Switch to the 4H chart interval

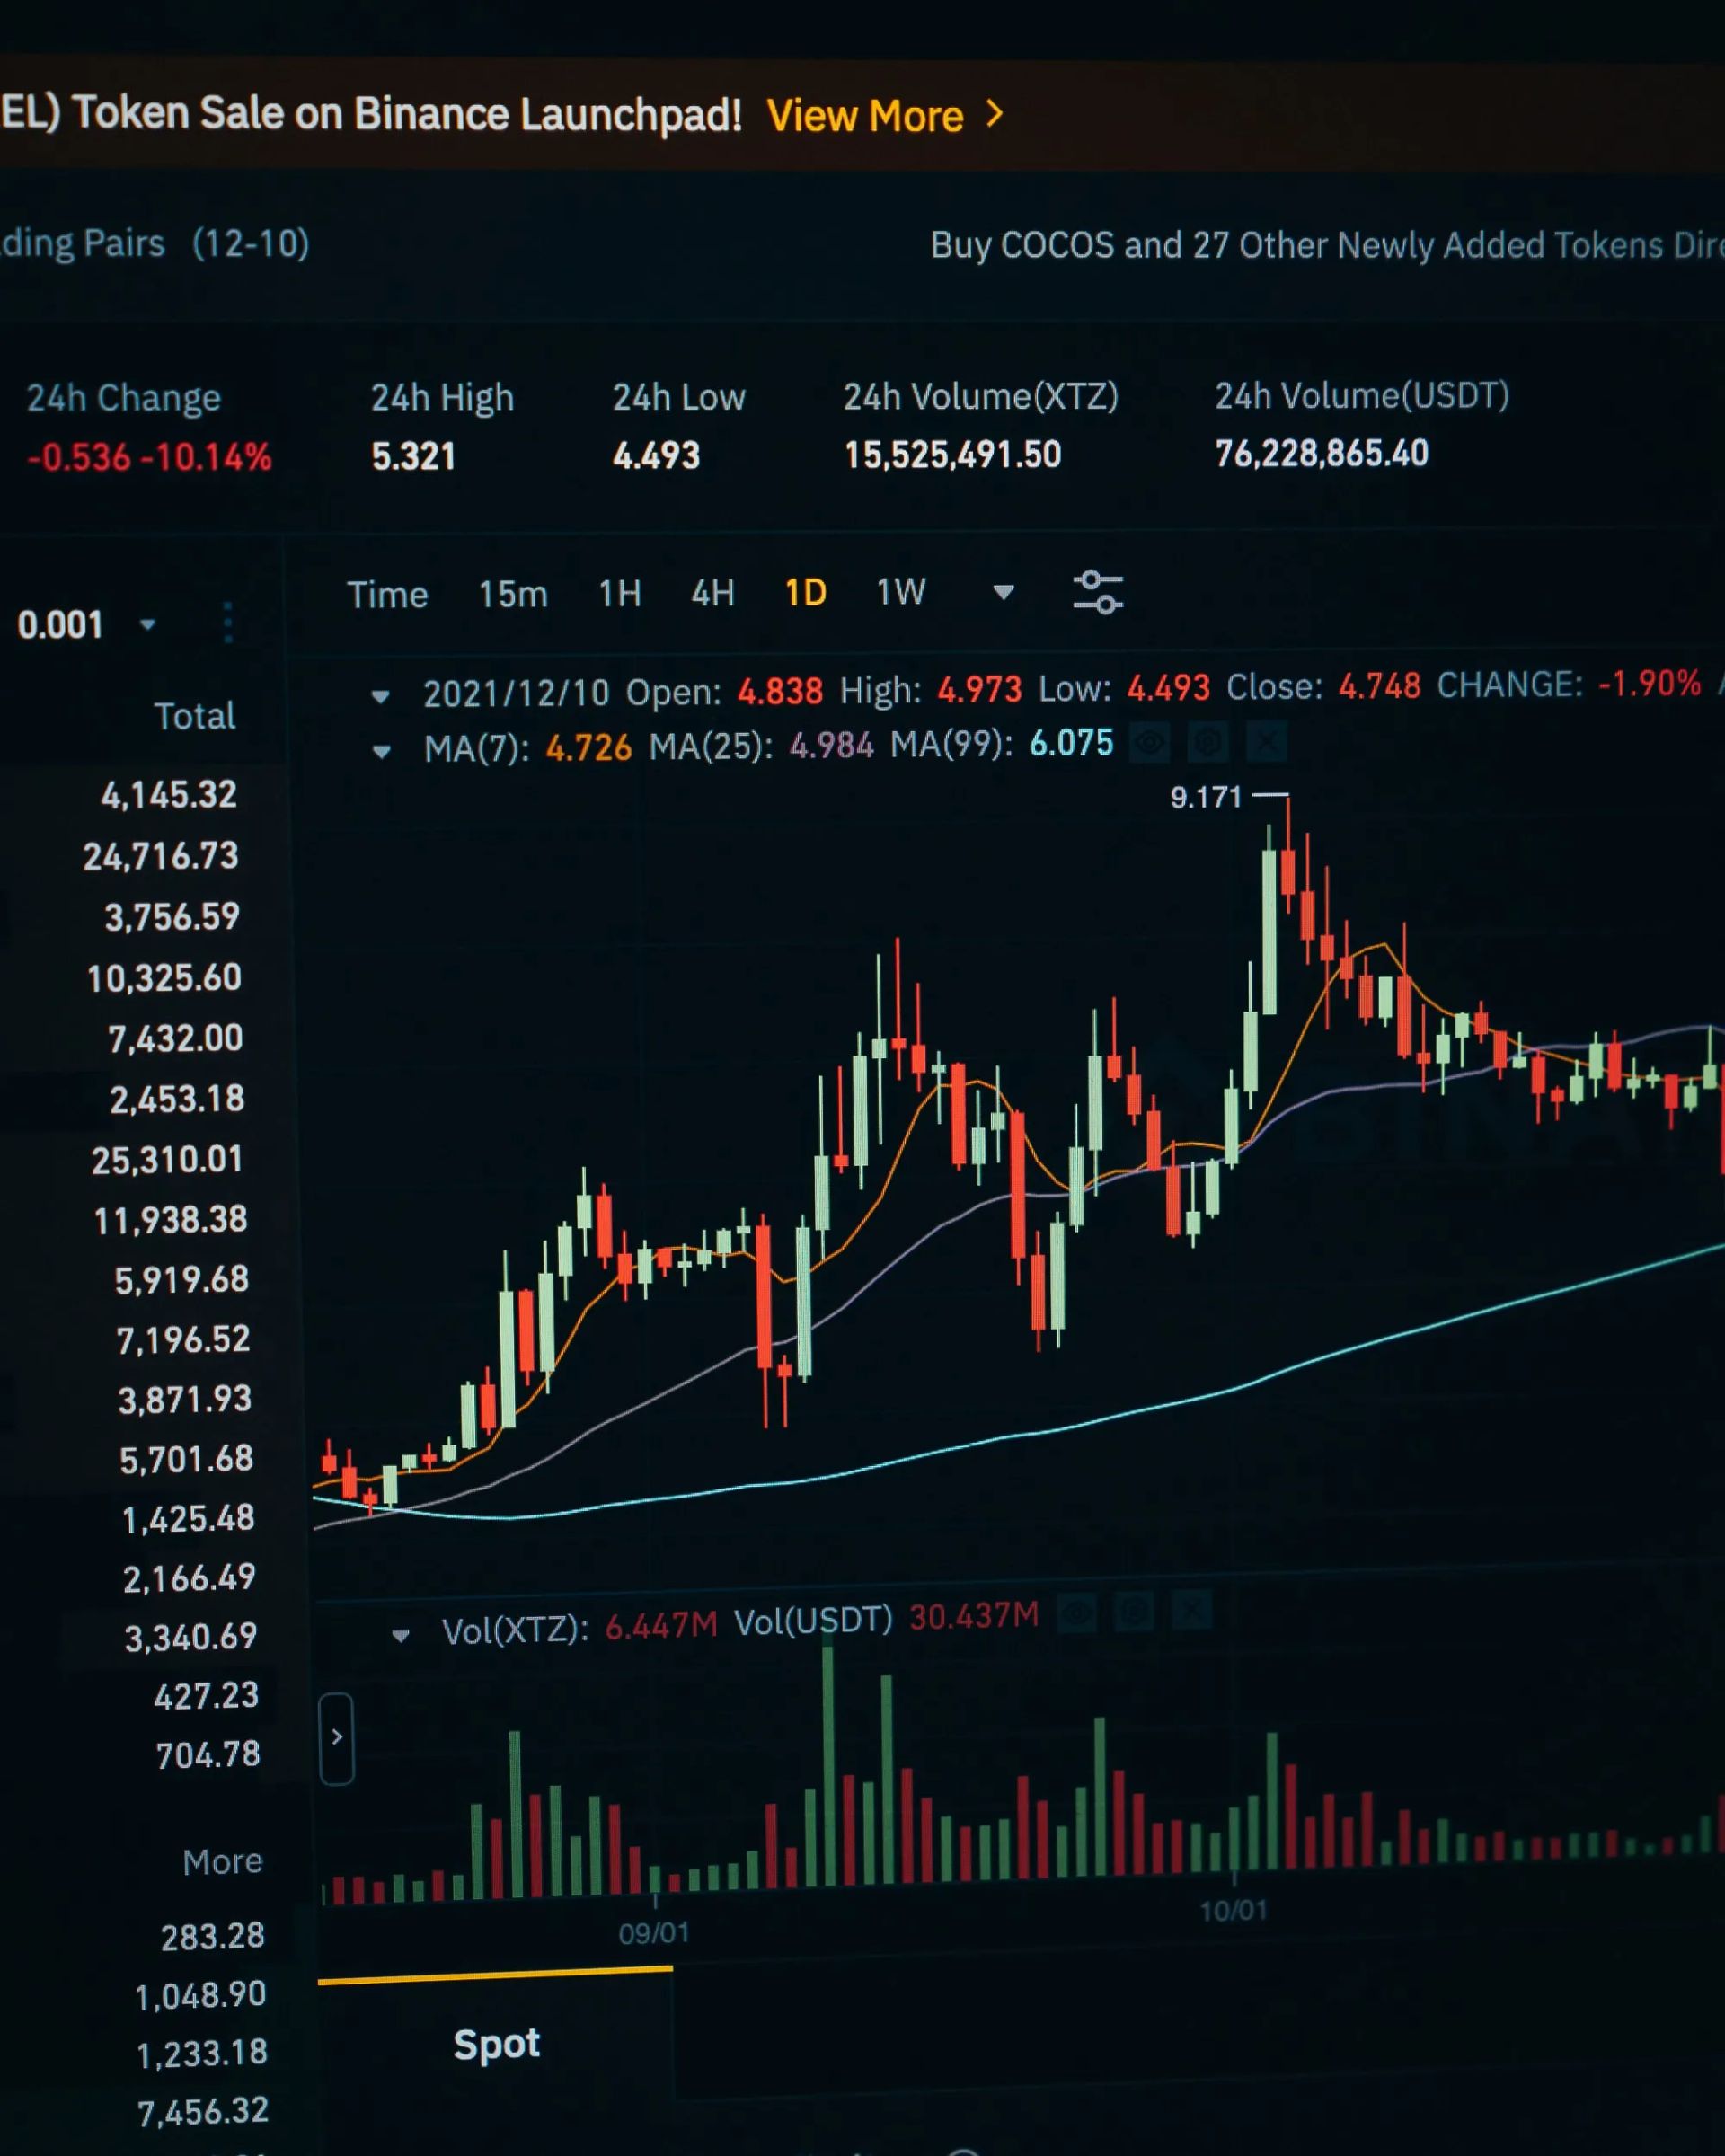click(712, 593)
